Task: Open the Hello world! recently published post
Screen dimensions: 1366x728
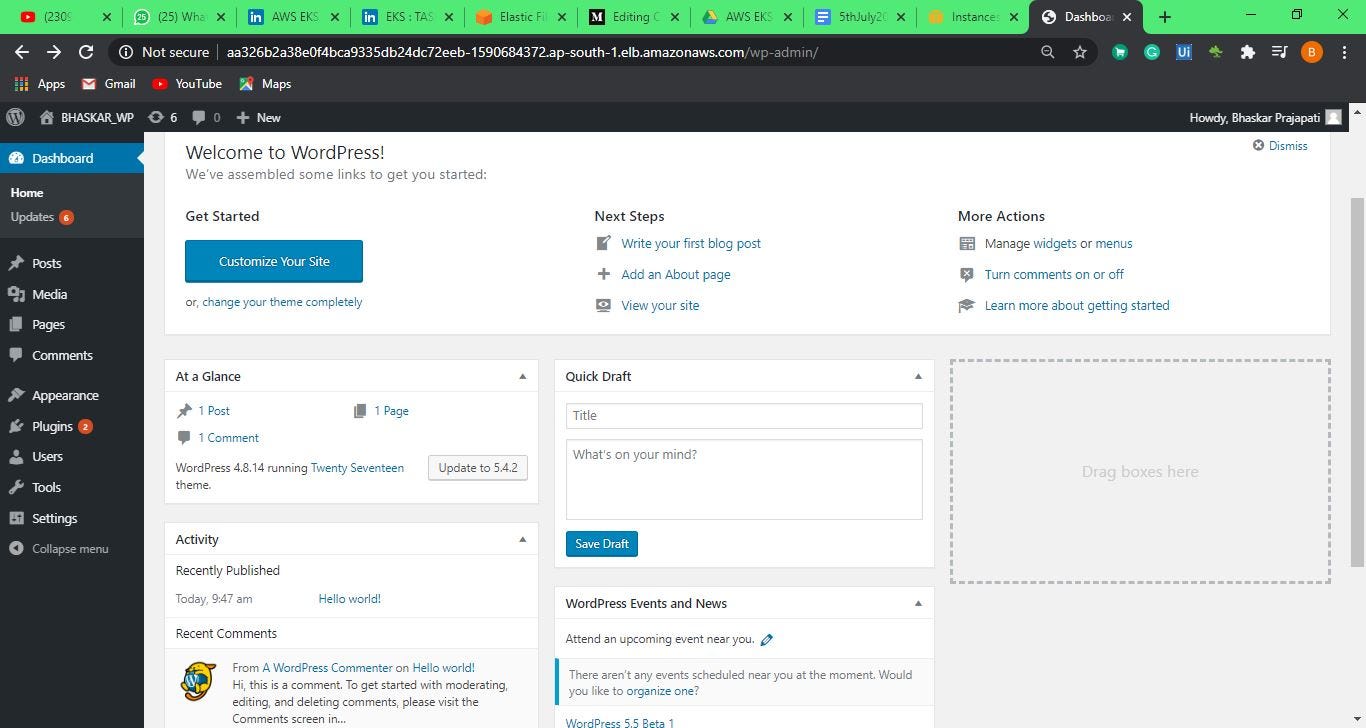Action: 349,599
